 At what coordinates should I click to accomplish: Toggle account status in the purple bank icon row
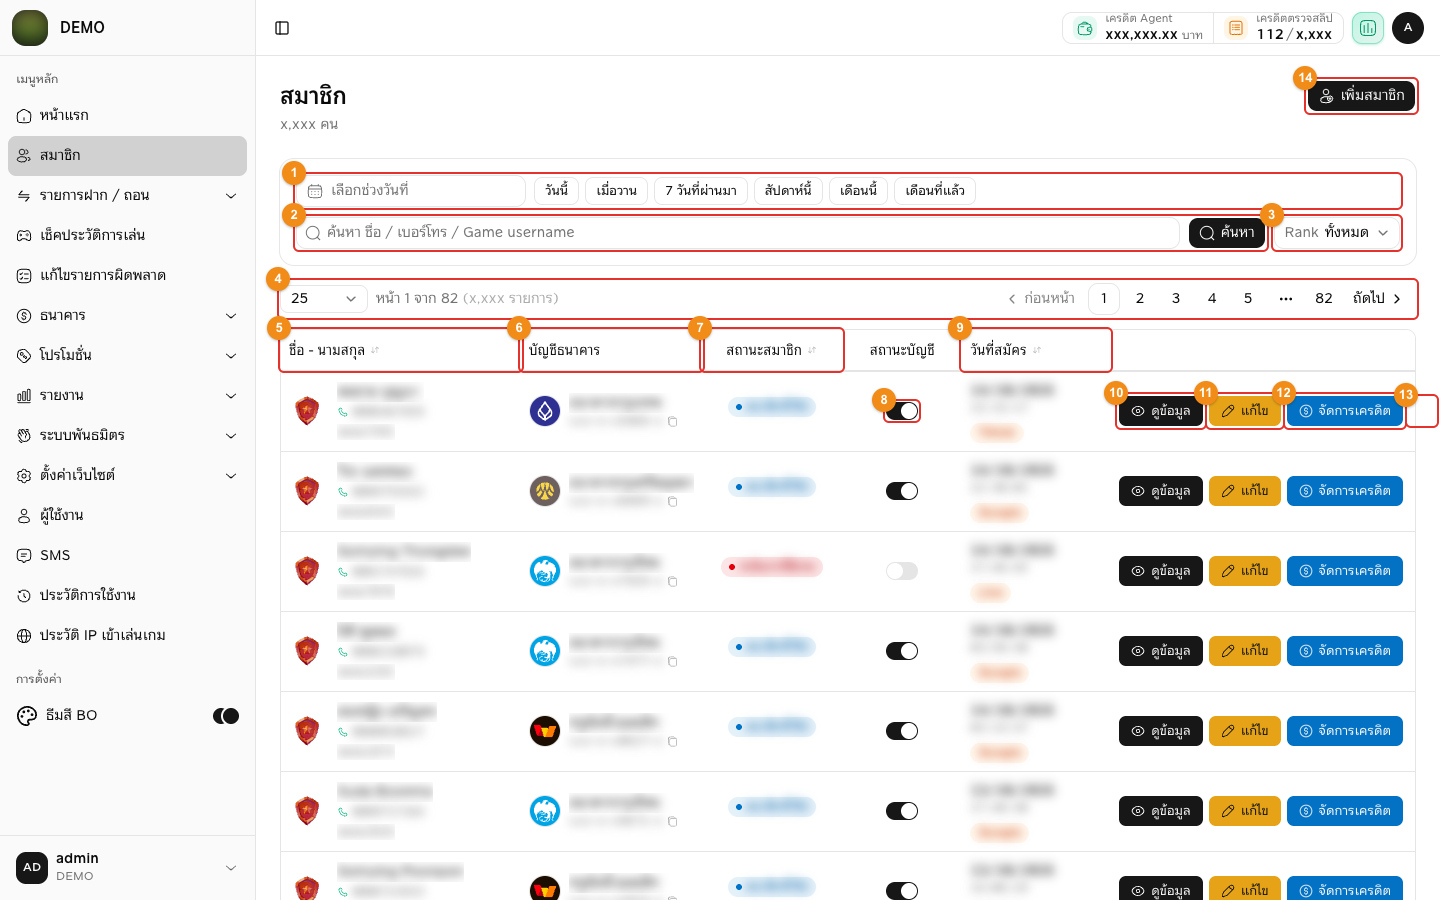[x=902, y=411]
